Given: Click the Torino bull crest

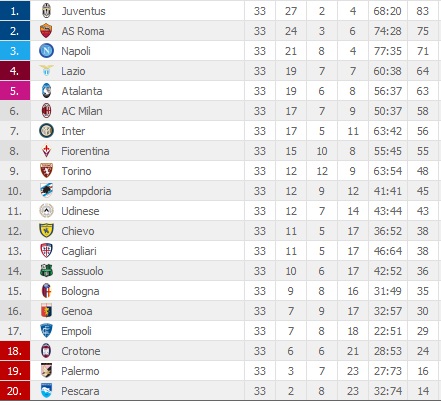Looking at the screenshot, I should point(46,171).
